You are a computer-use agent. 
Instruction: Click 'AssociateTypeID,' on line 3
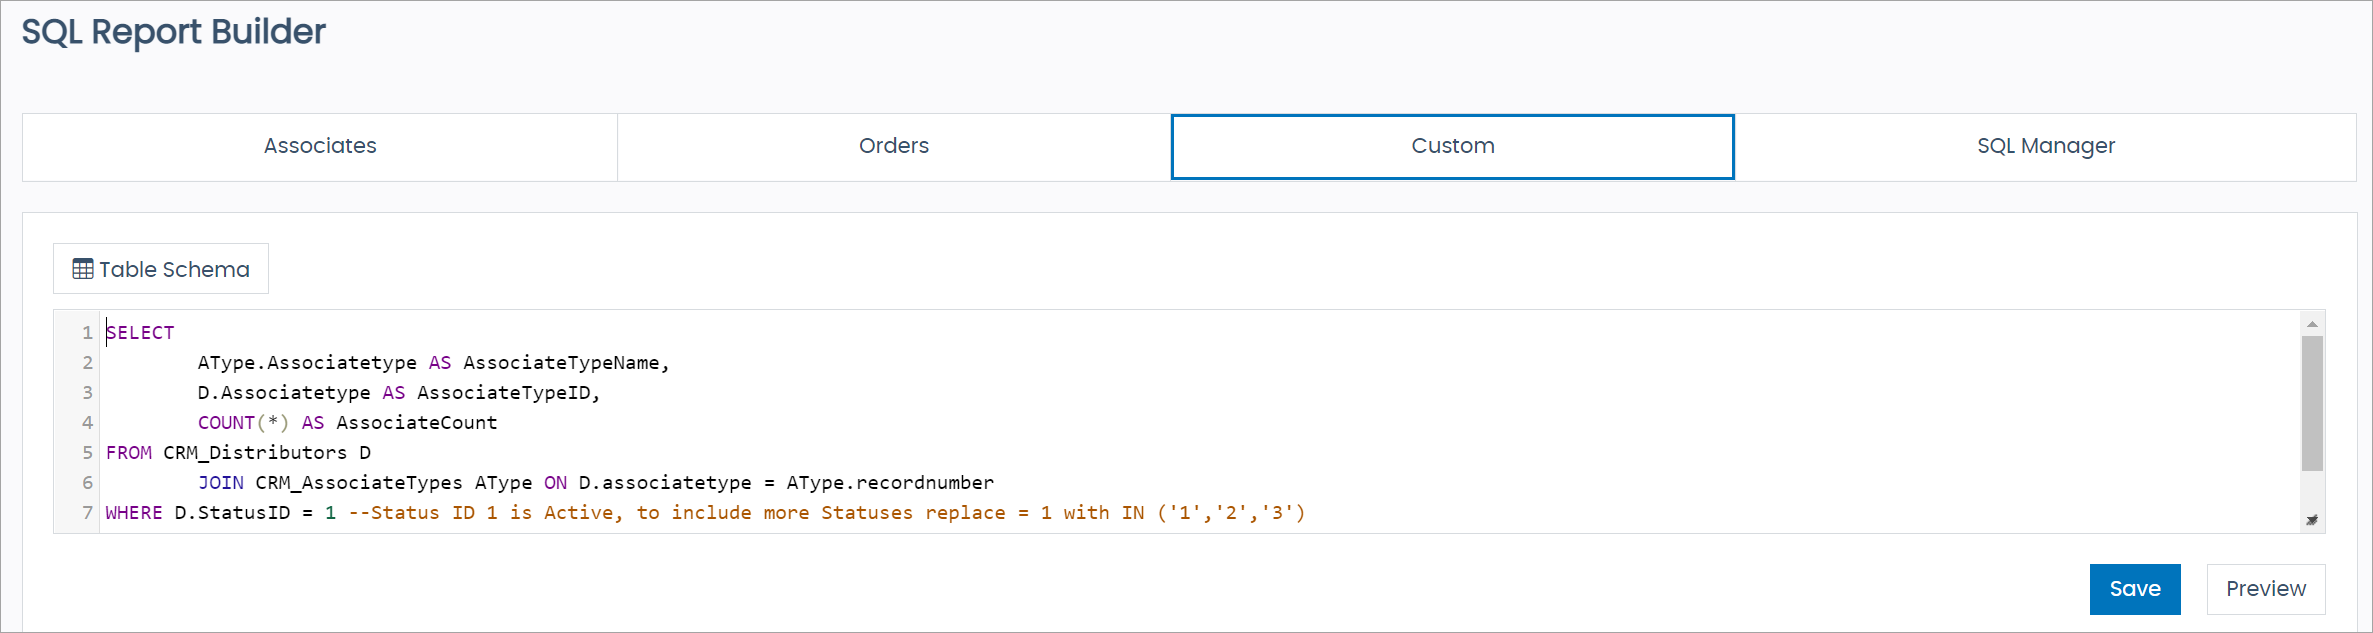click(x=509, y=393)
